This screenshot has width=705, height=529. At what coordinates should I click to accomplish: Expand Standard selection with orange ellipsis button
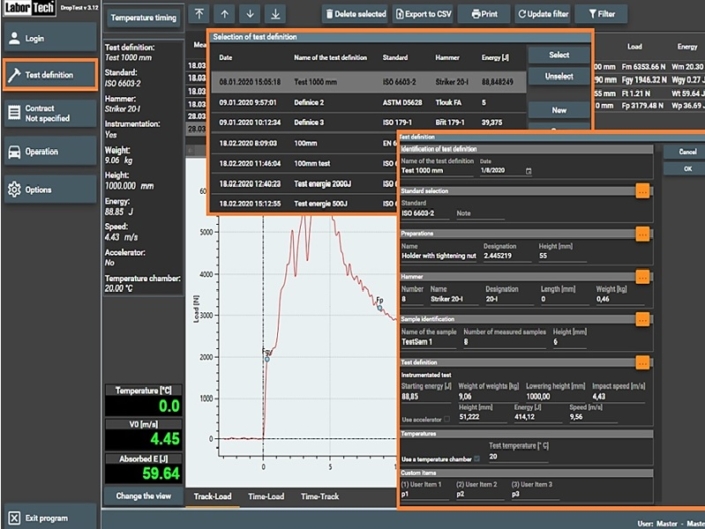click(x=643, y=191)
